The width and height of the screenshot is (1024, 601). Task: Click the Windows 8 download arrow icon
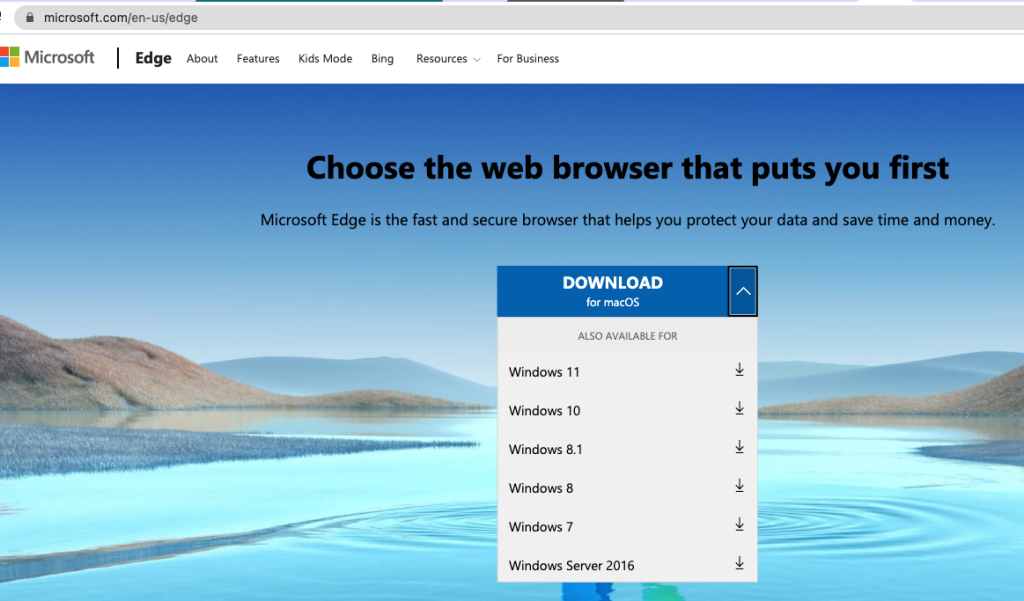point(740,486)
